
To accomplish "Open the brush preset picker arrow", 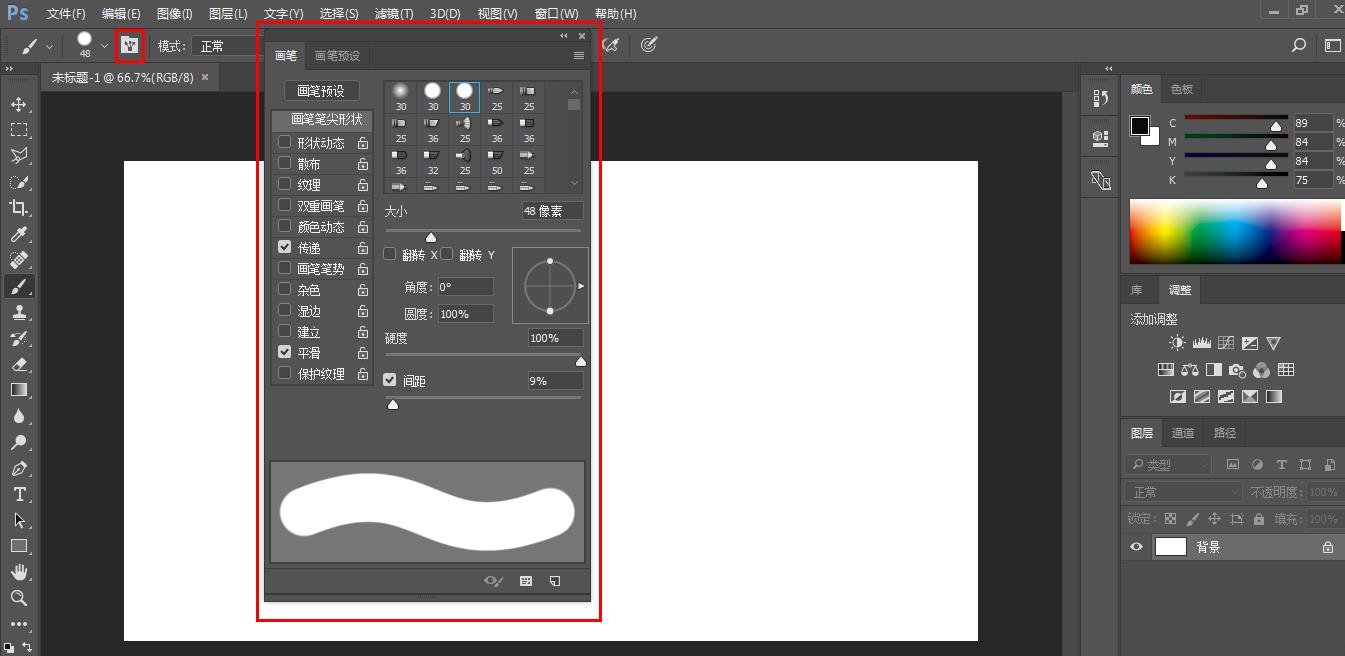I will [104, 46].
